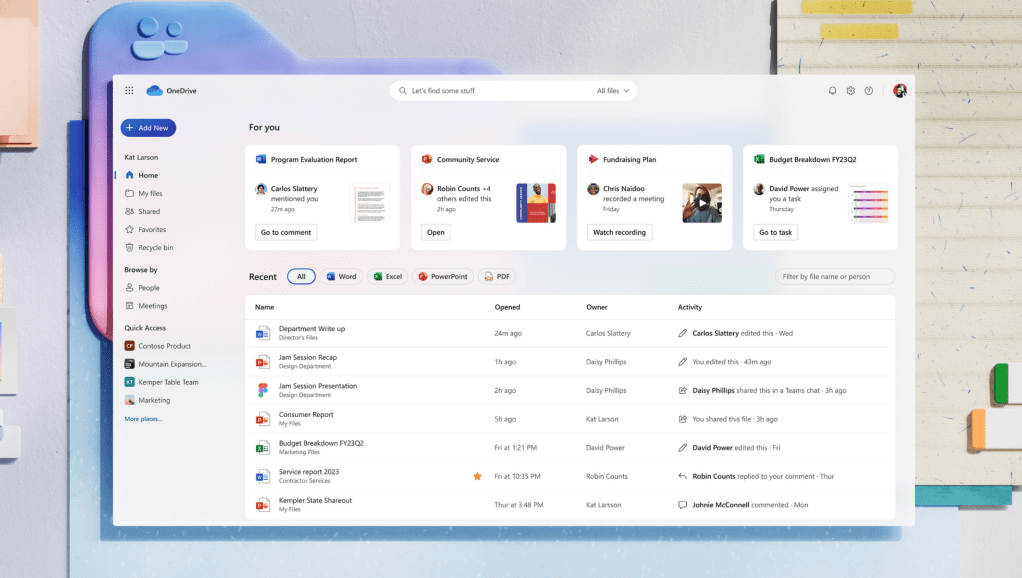The height and width of the screenshot is (578, 1022).
Task: Click the Watch recording button
Action: [x=619, y=232]
